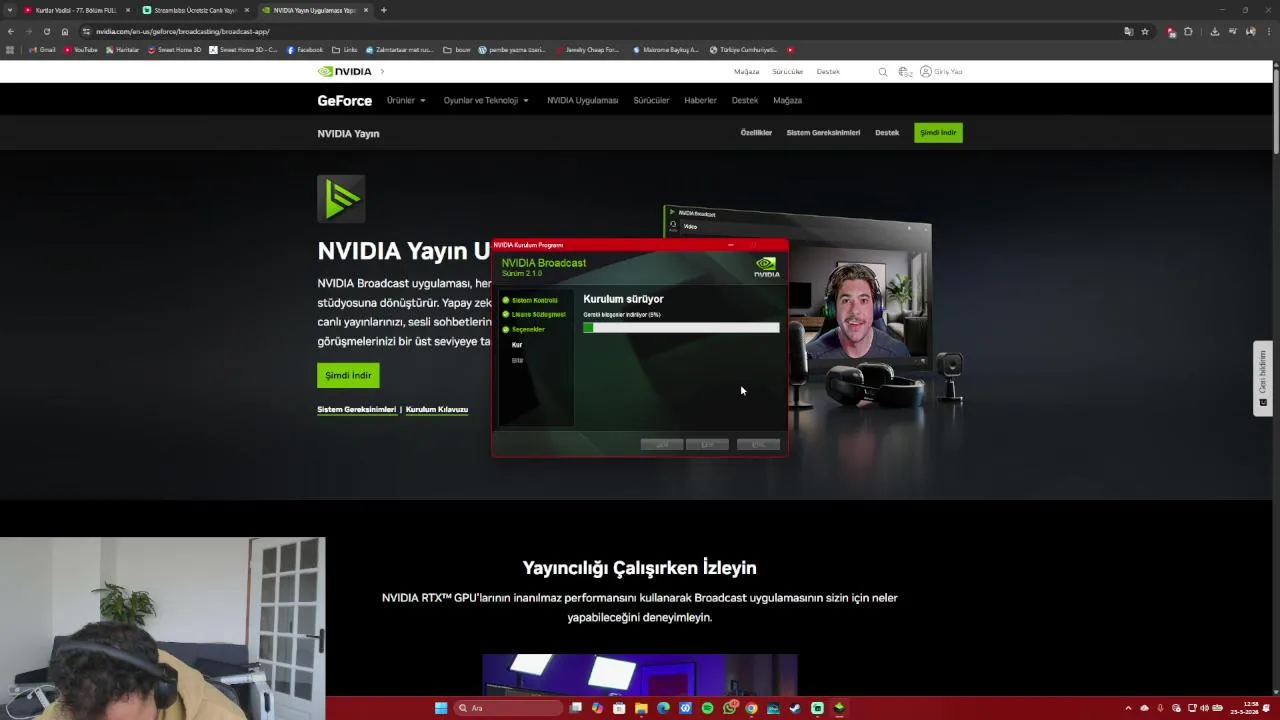
Task: Bookmark this page with the star icon
Action: coord(1145,31)
